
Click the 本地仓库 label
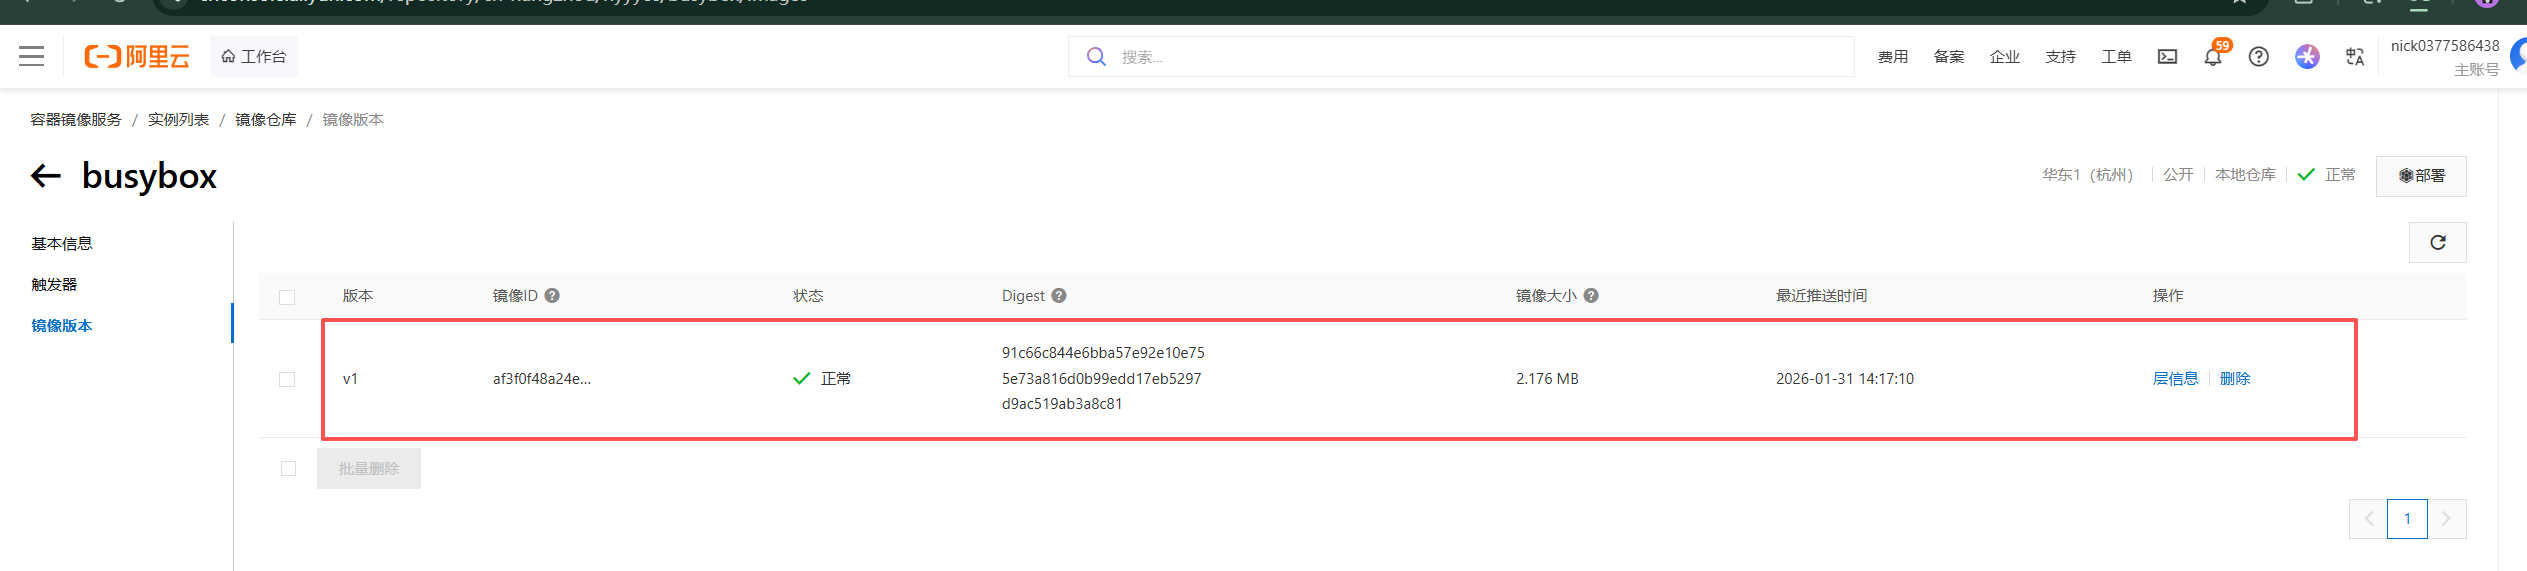(x=2245, y=174)
